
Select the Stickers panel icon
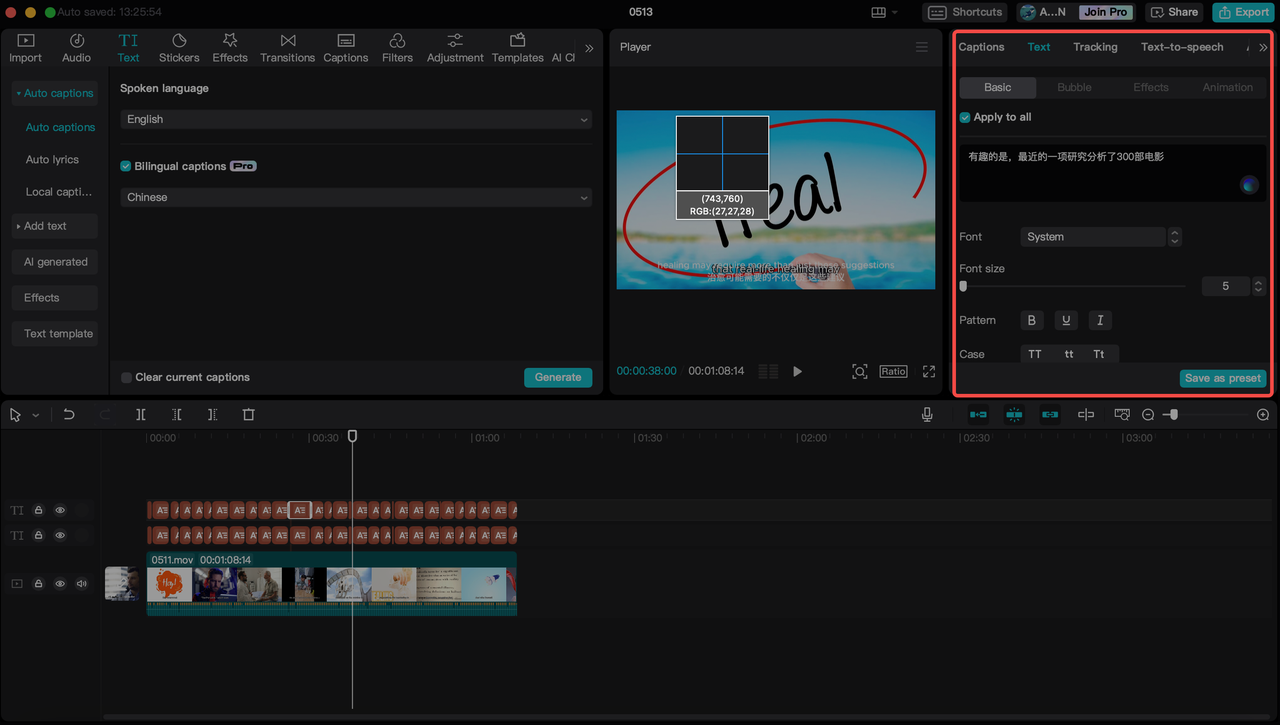pos(179,46)
